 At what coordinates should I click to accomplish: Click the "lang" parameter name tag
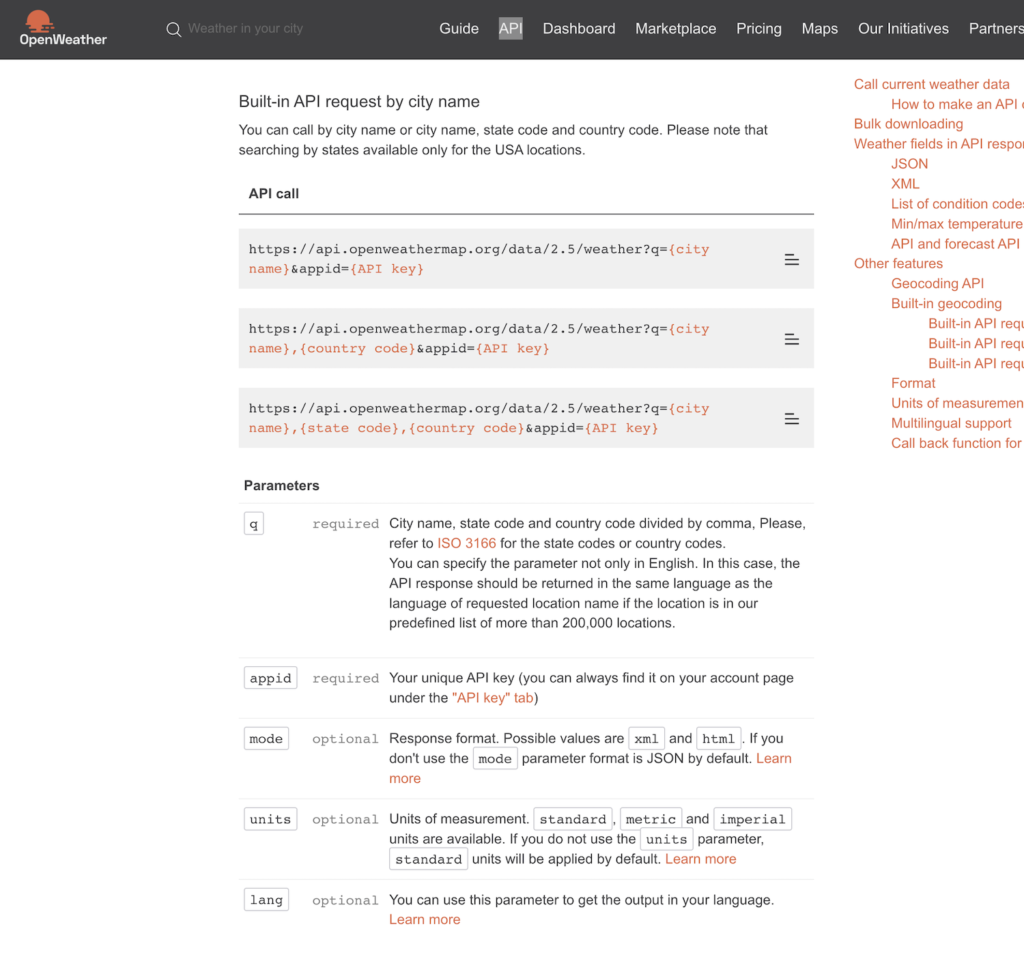click(x=266, y=900)
